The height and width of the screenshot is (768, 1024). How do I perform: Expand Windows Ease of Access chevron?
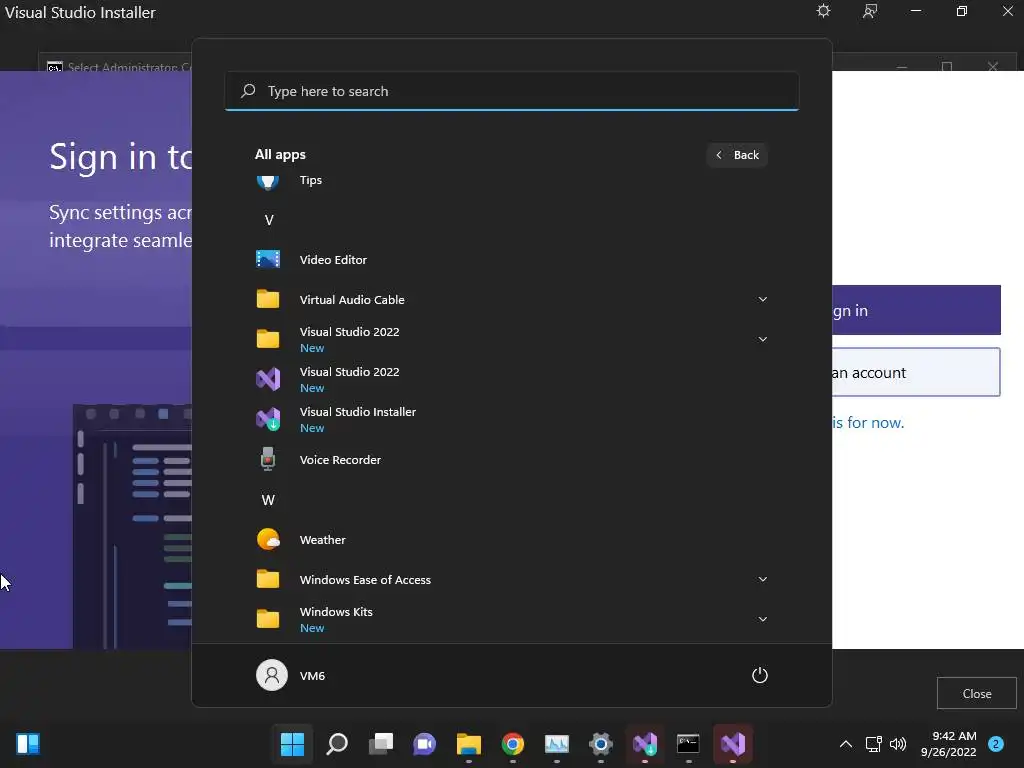coord(762,579)
